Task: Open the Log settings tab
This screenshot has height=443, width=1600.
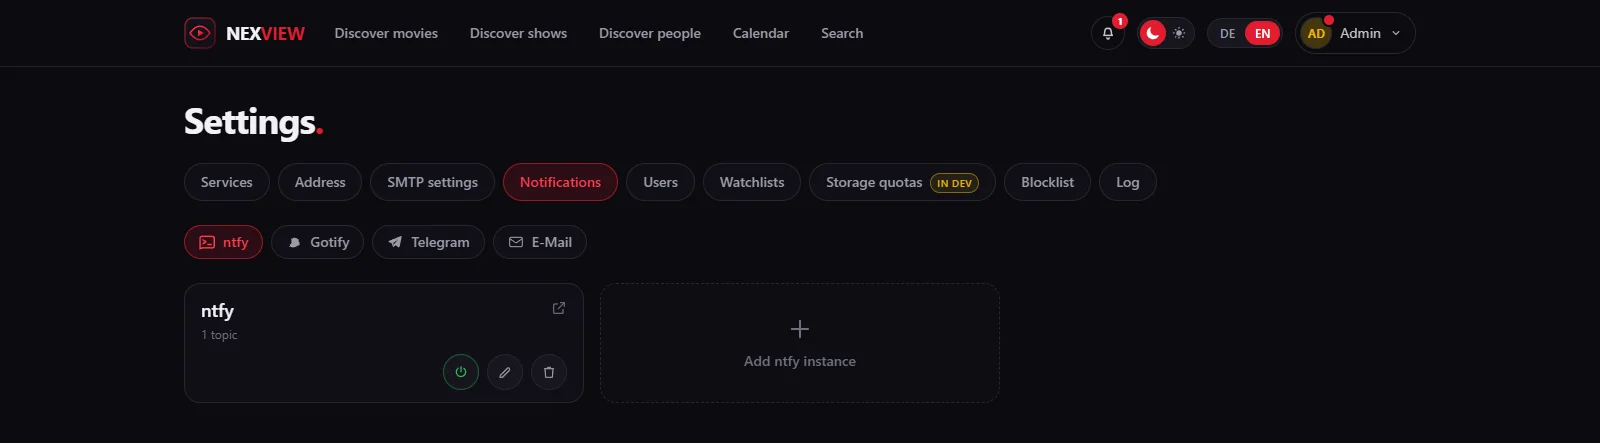Action: point(1128,182)
